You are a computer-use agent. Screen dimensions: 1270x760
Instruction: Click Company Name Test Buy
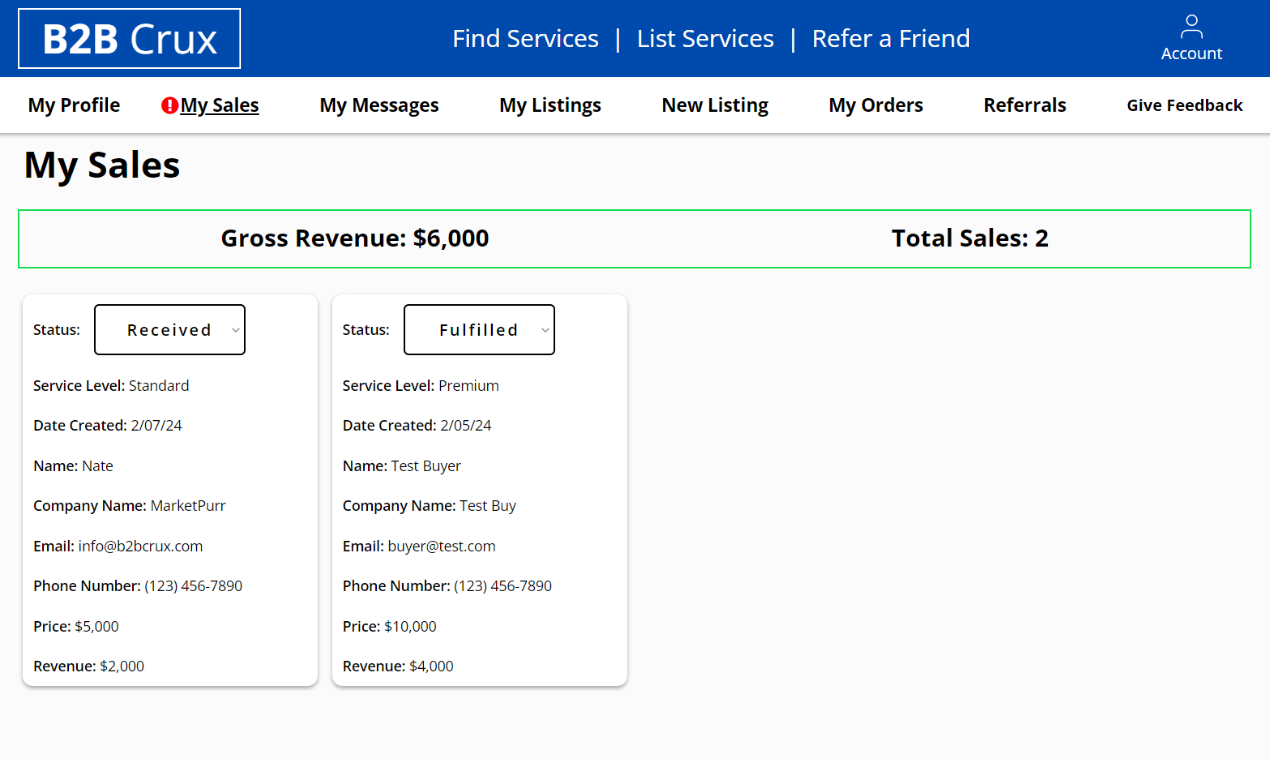pyautogui.click(x=429, y=506)
